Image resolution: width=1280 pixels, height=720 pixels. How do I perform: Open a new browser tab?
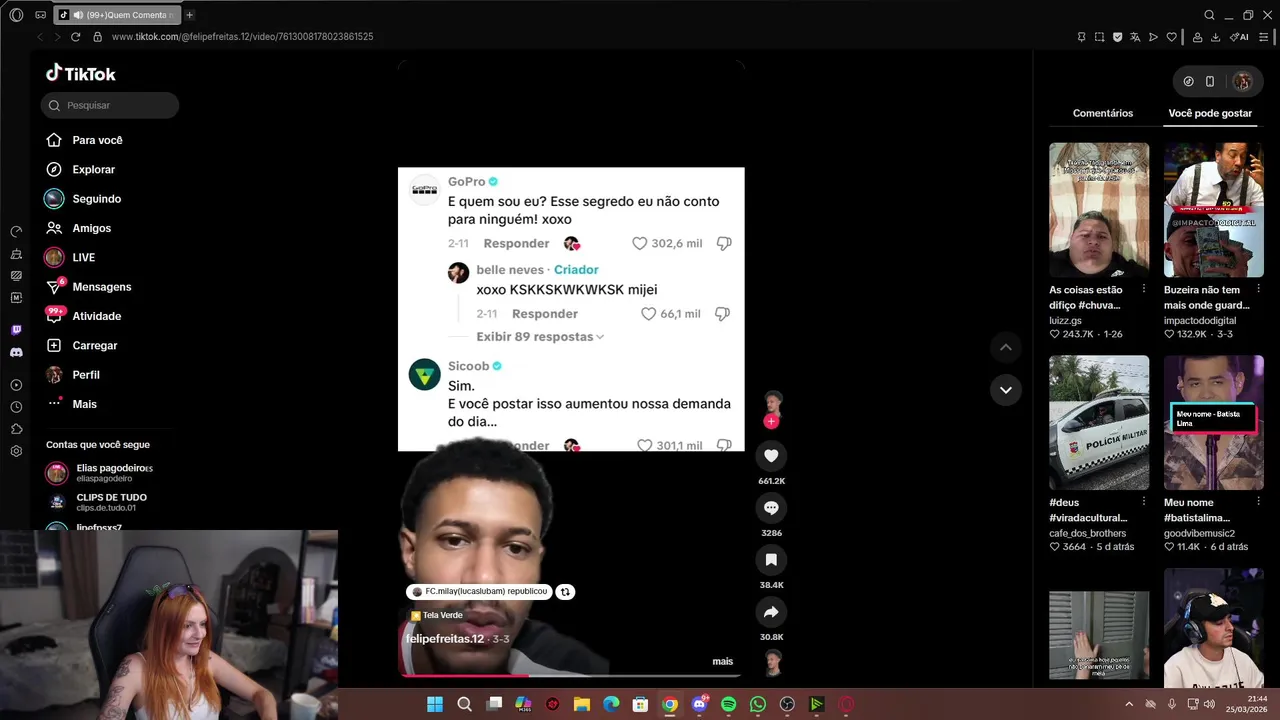click(189, 15)
